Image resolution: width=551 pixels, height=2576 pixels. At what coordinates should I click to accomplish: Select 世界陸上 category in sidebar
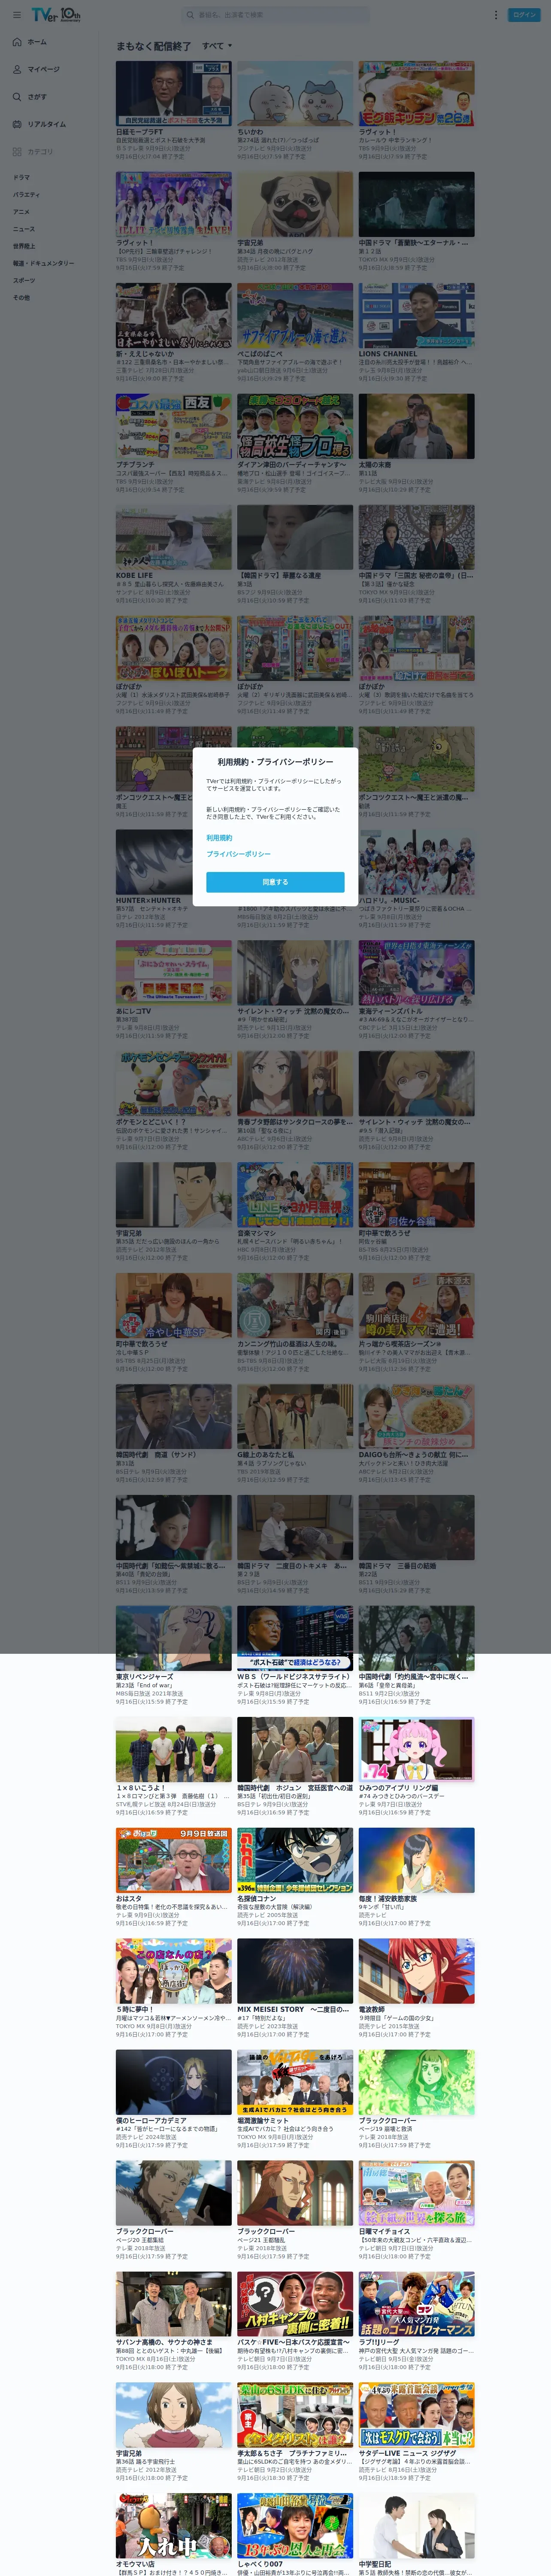[x=23, y=246]
